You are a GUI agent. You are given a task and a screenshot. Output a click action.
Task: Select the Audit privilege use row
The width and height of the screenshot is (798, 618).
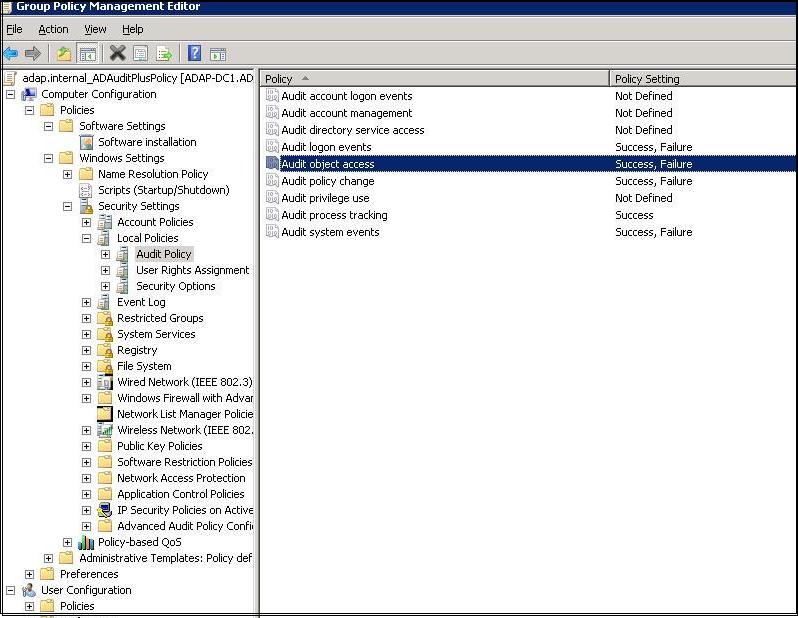529,198
